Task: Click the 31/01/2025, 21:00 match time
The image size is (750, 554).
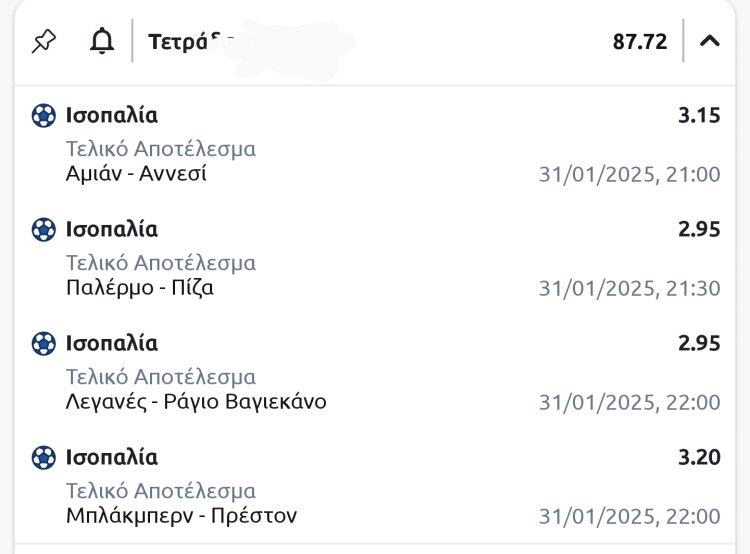Action: [629, 175]
